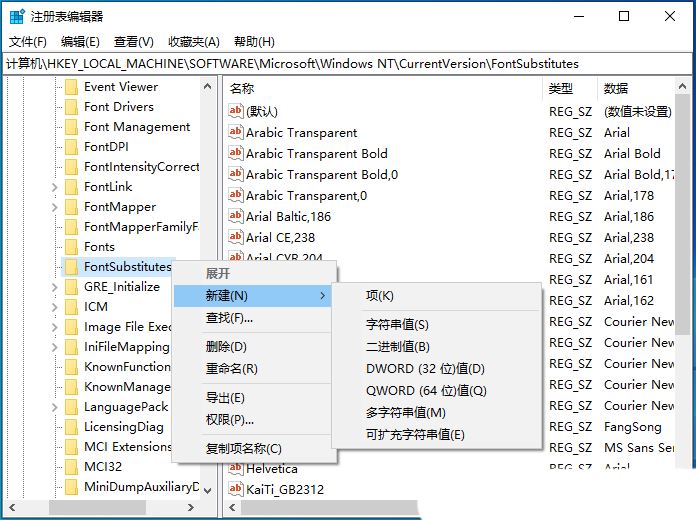Expand the FontLink tree node

coord(55,187)
